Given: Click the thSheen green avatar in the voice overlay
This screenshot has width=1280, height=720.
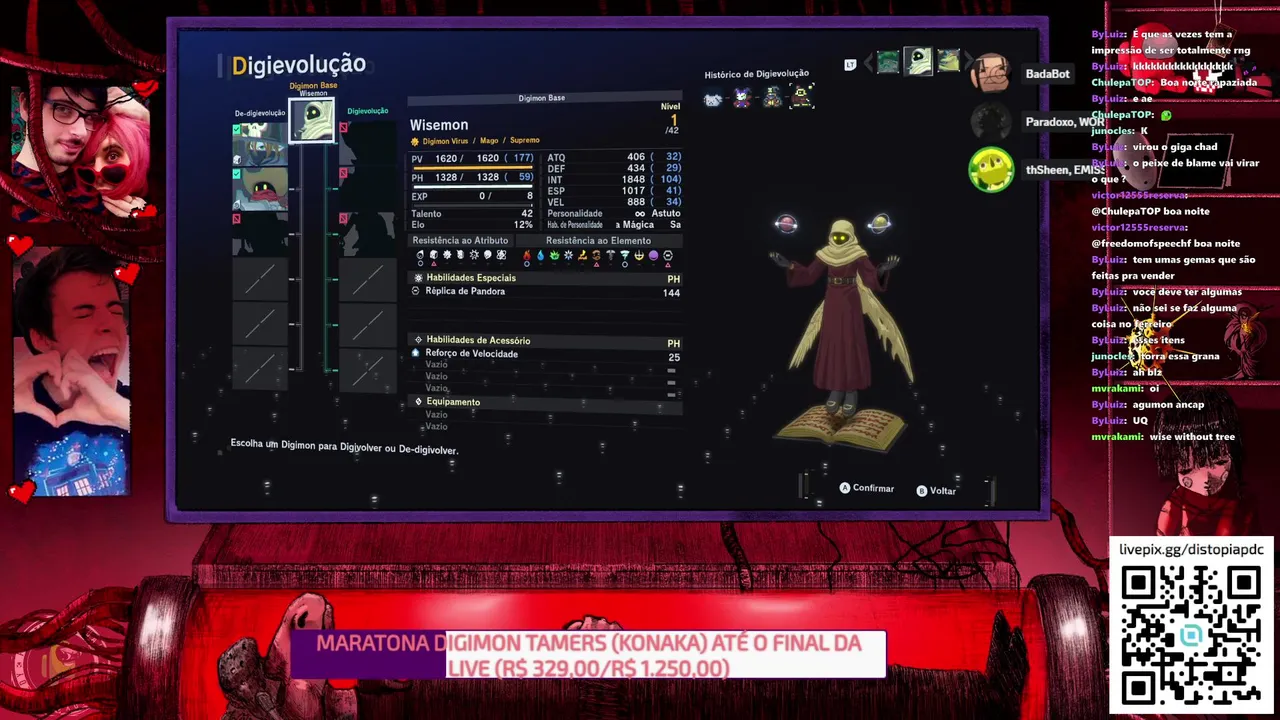Looking at the screenshot, I should [x=990, y=170].
